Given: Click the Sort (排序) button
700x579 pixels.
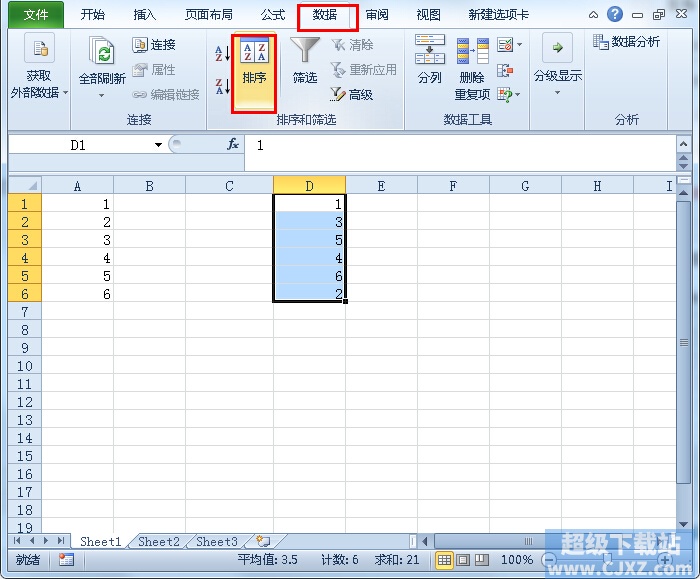Looking at the screenshot, I should (x=254, y=74).
